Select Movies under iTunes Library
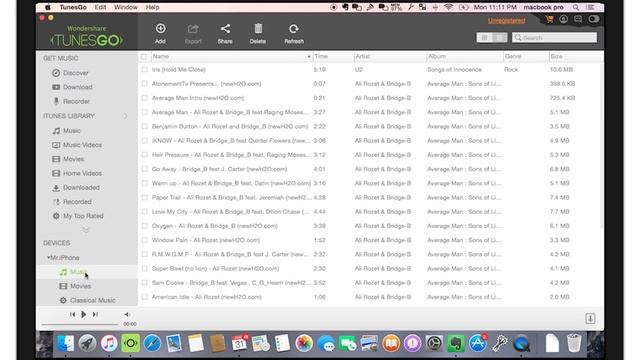640x360 pixels. 68,159
